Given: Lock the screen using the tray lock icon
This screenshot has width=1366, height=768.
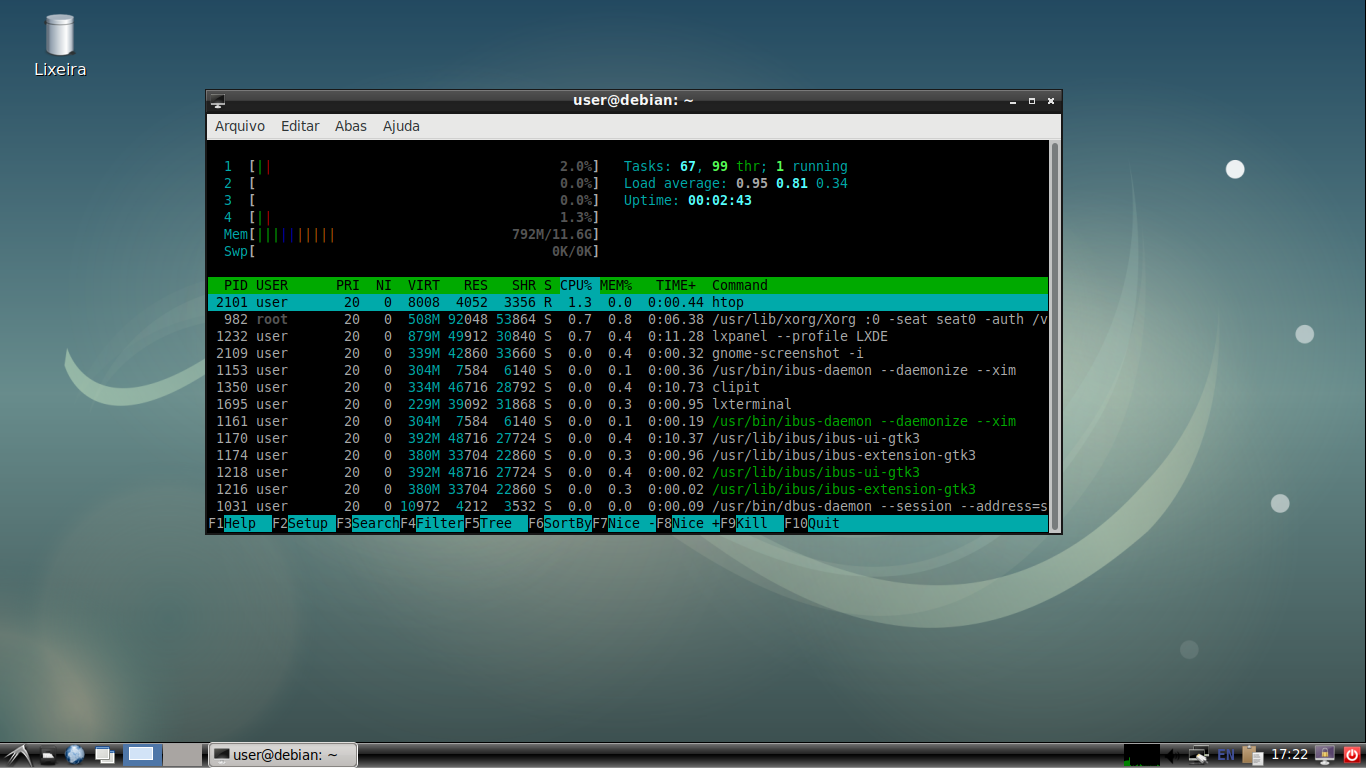Looking at the screenshot, I should tap(1325, 754).
